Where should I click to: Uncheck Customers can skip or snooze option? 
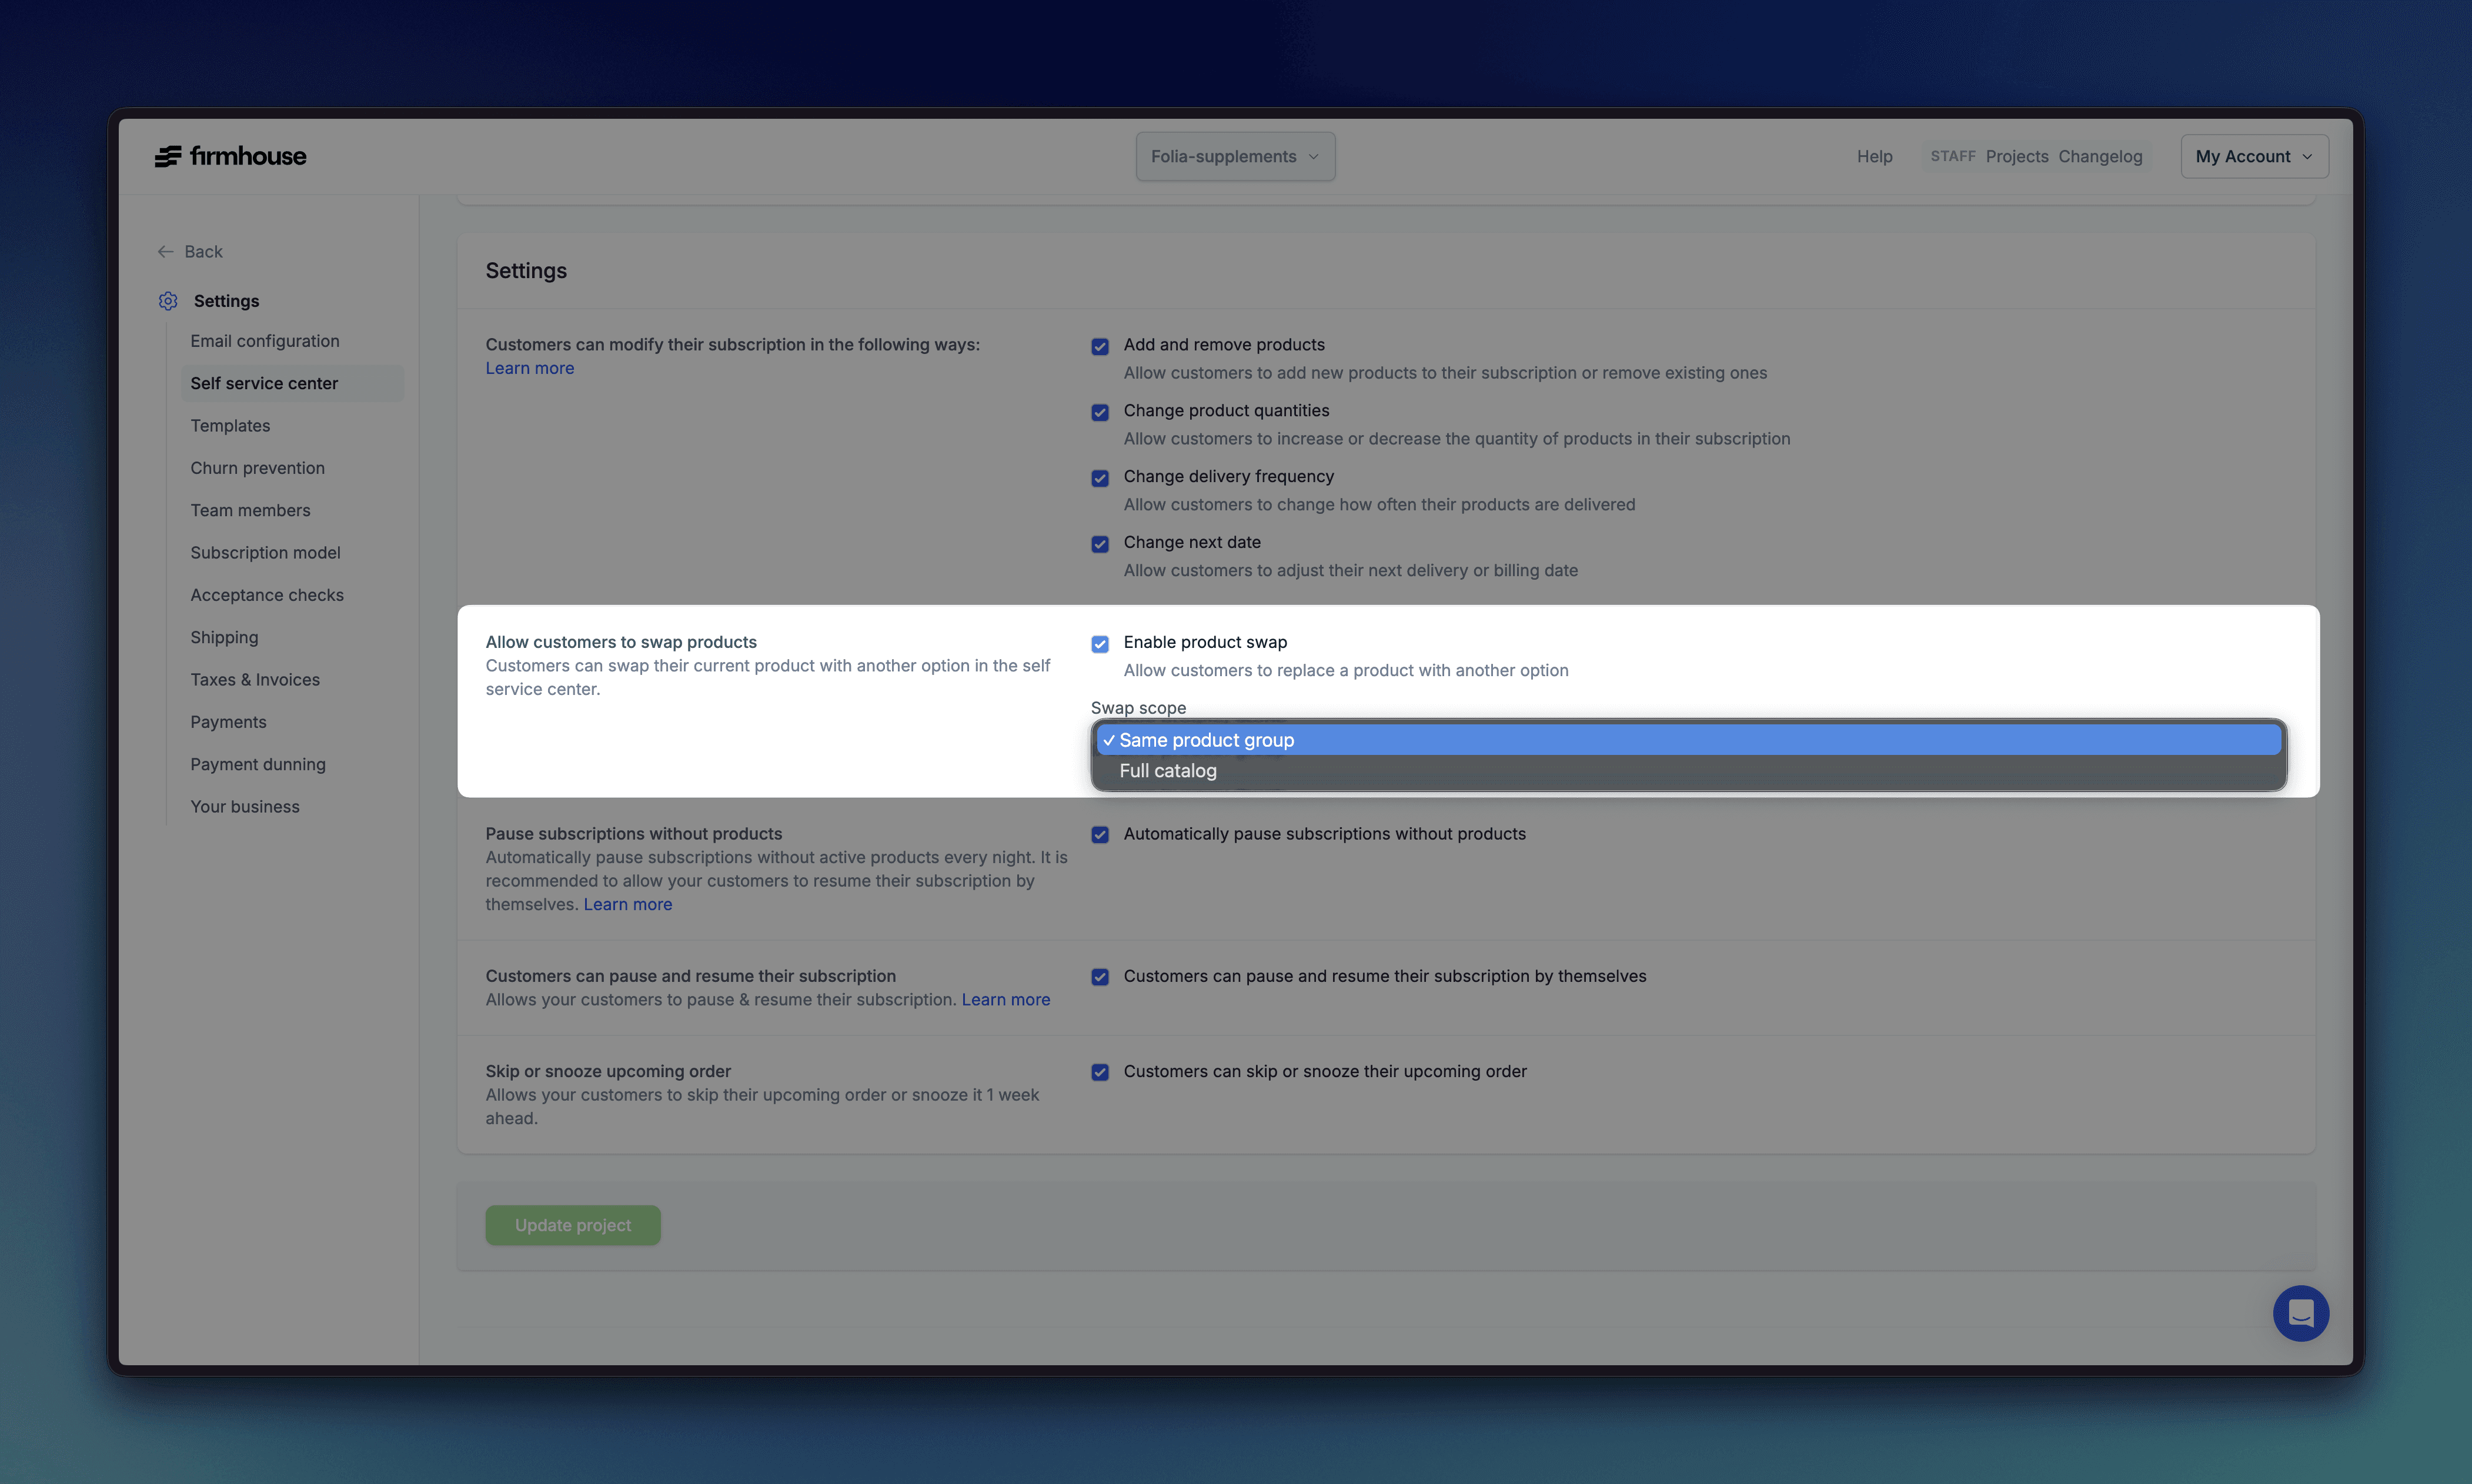pyautogui.click(x=1100, y=1073)
